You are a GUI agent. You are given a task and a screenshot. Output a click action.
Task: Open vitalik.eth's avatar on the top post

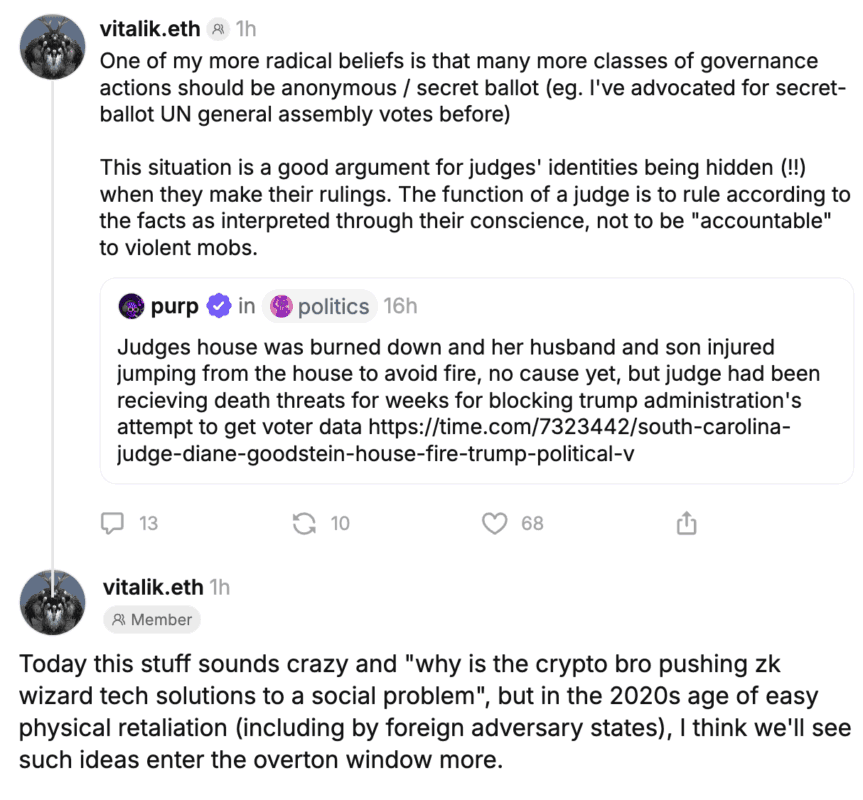(x=53, y=45)
